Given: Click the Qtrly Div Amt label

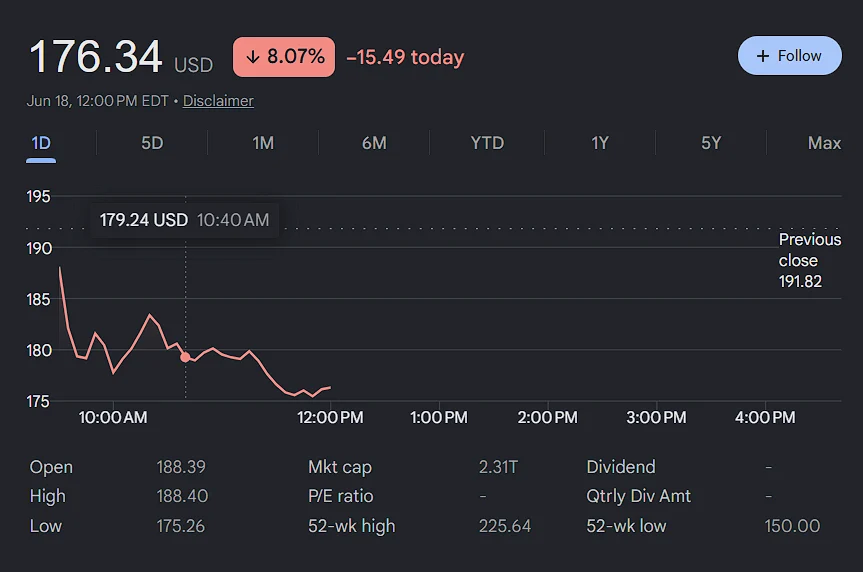Looking at the screenshot, I should coord(638,496).
